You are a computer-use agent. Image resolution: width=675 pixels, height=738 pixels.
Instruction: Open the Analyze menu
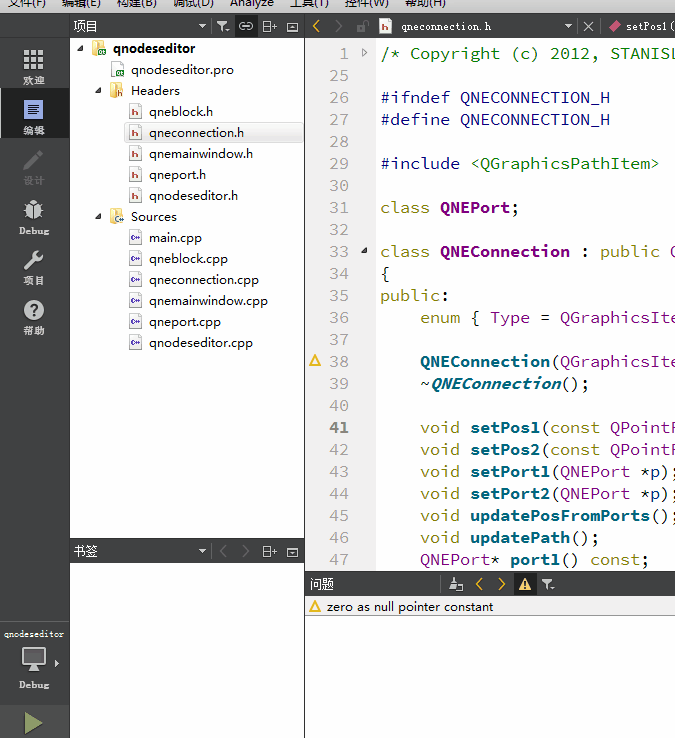point(252,4)
